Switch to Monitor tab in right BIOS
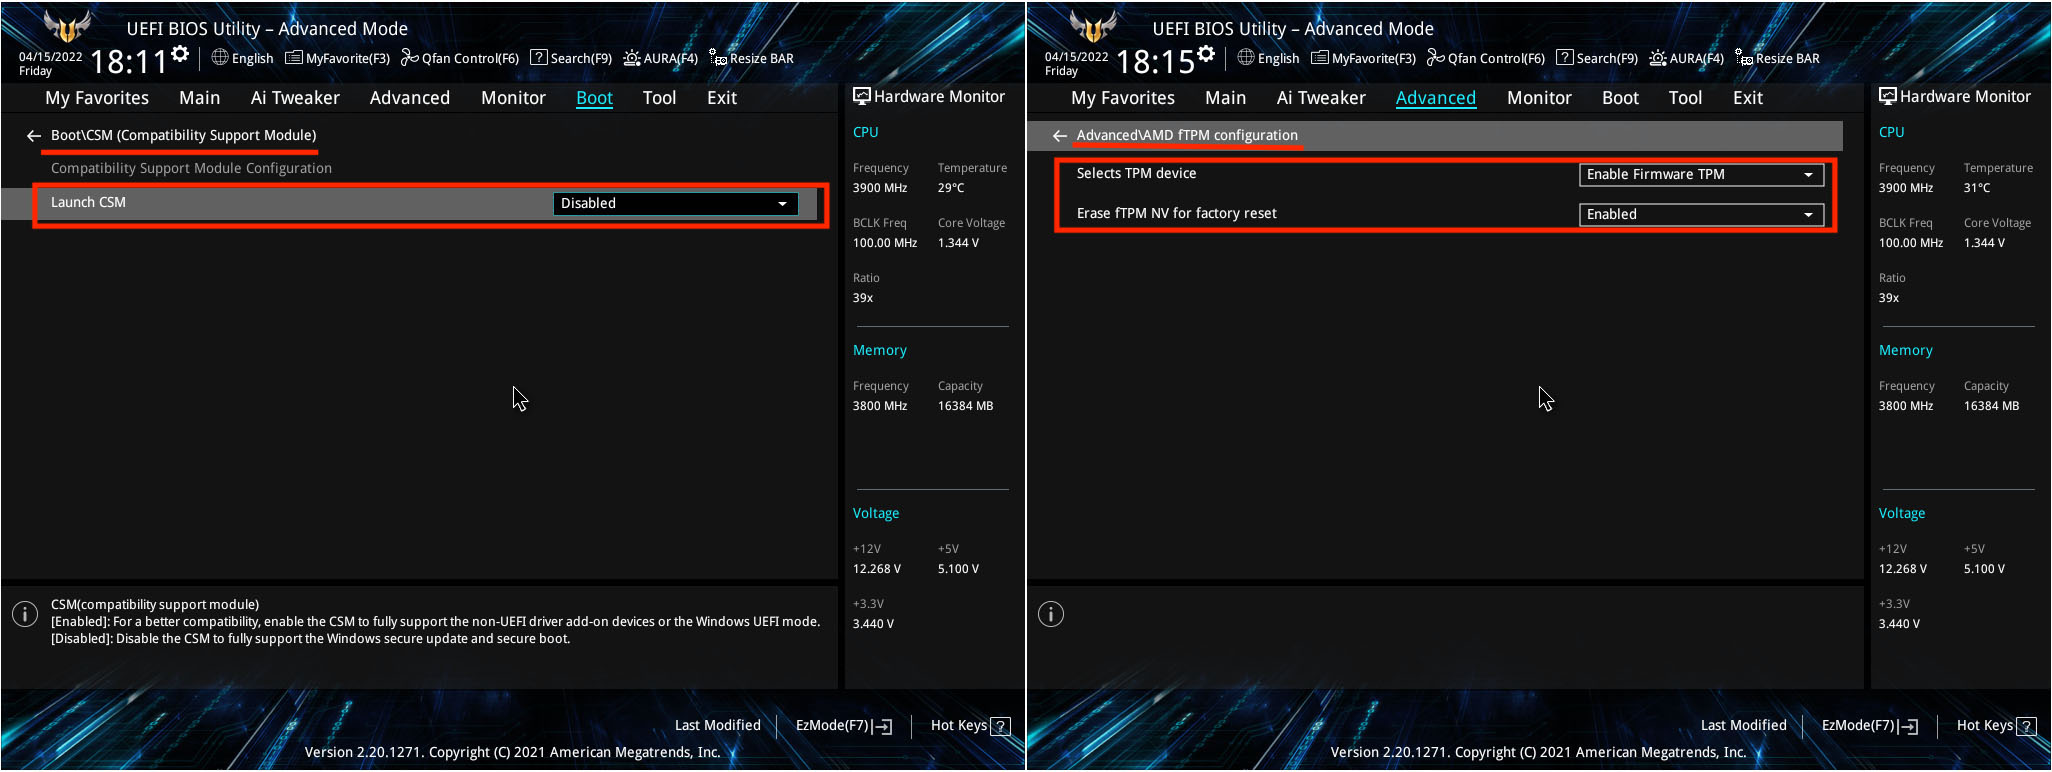 point(1540,98)
